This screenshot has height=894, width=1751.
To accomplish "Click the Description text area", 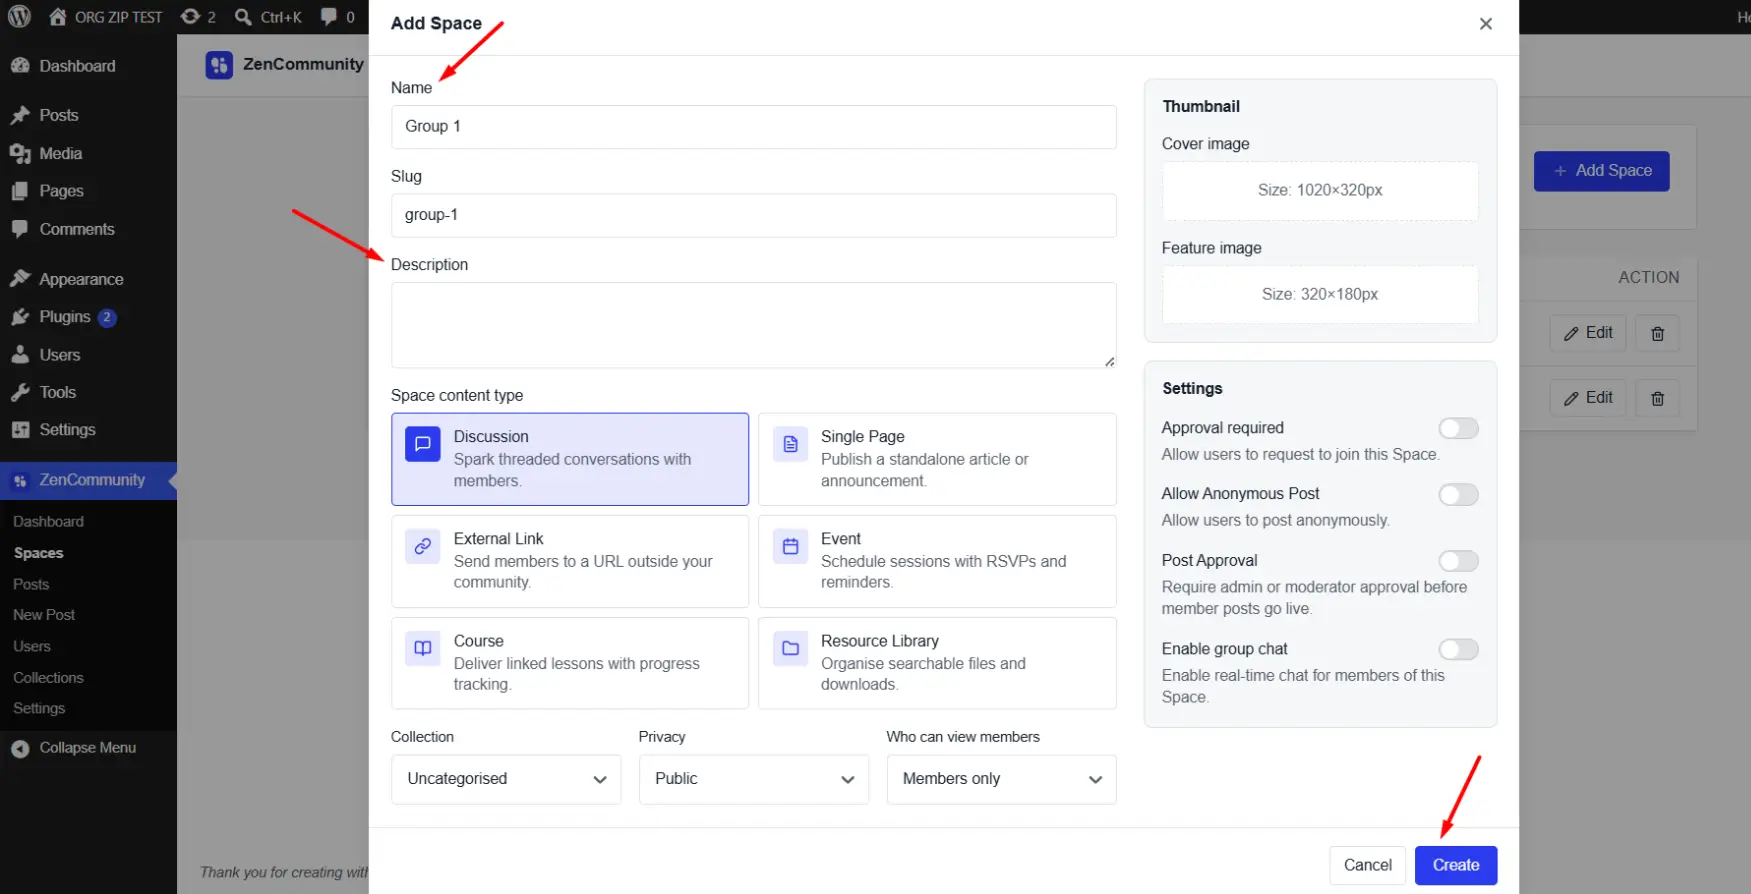I will pos(754,325).
